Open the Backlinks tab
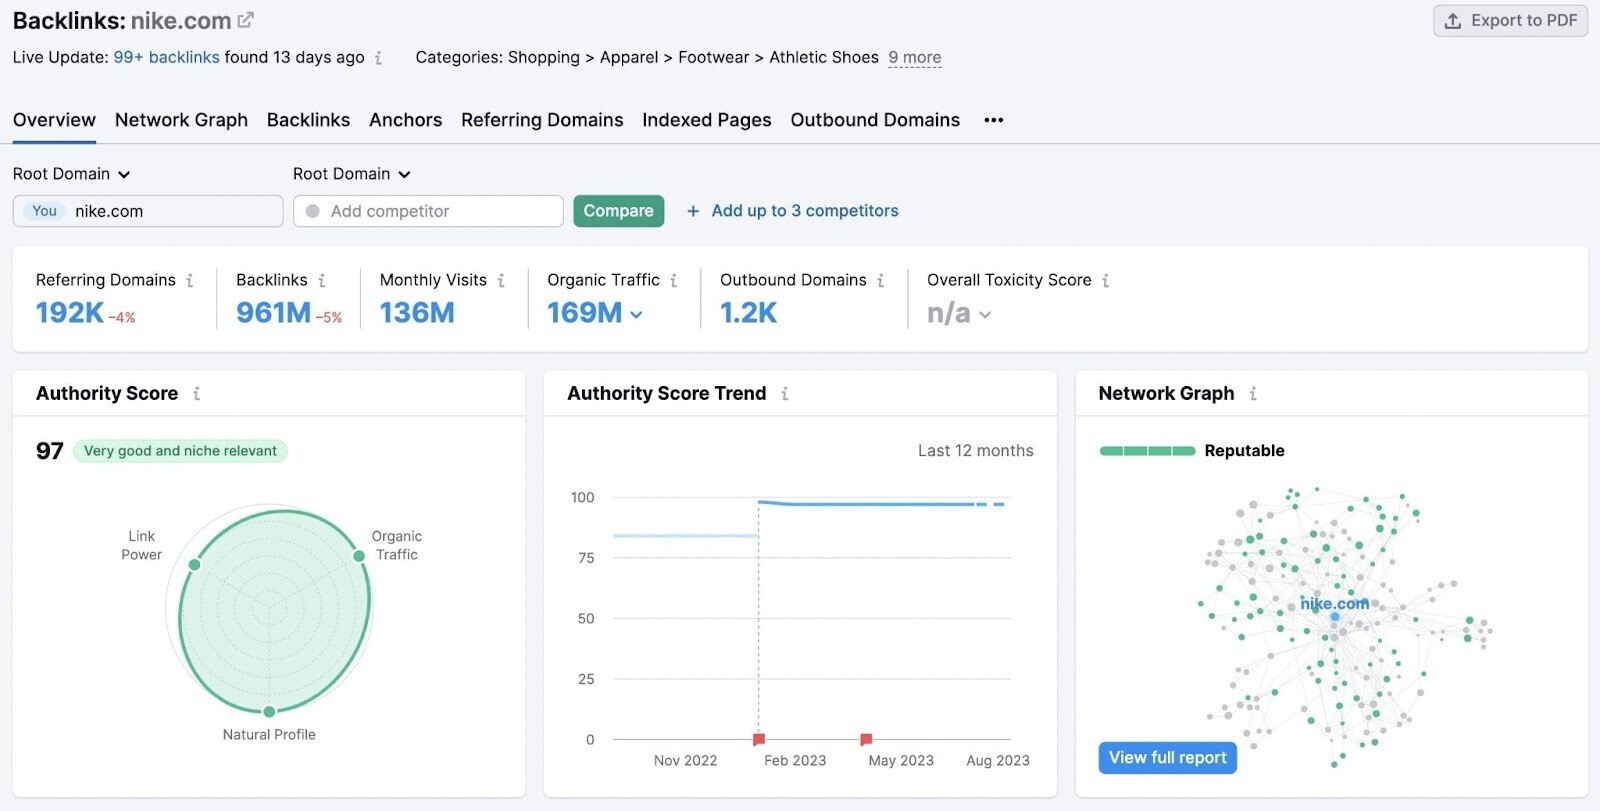This screenshot has width=1600, height=811. click(308, 120)
